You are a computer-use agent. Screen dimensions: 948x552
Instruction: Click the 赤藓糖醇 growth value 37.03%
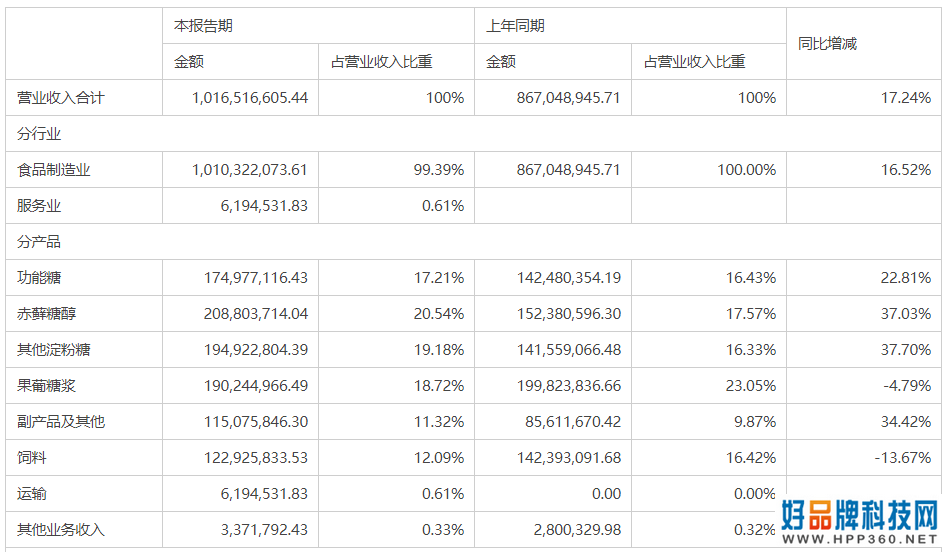(x=906, y=314)
